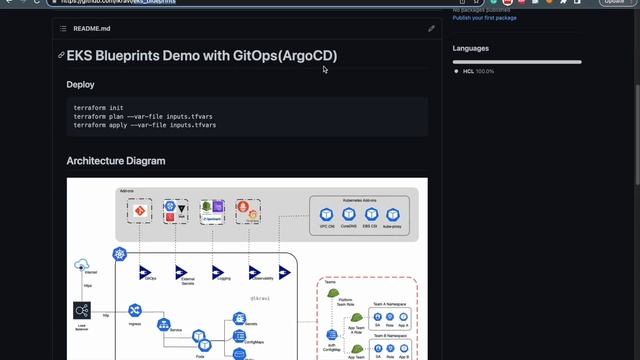Click the Kubernetes wheel icon in the diagram
The image size is (640, 360).
[x=120, y=254]
